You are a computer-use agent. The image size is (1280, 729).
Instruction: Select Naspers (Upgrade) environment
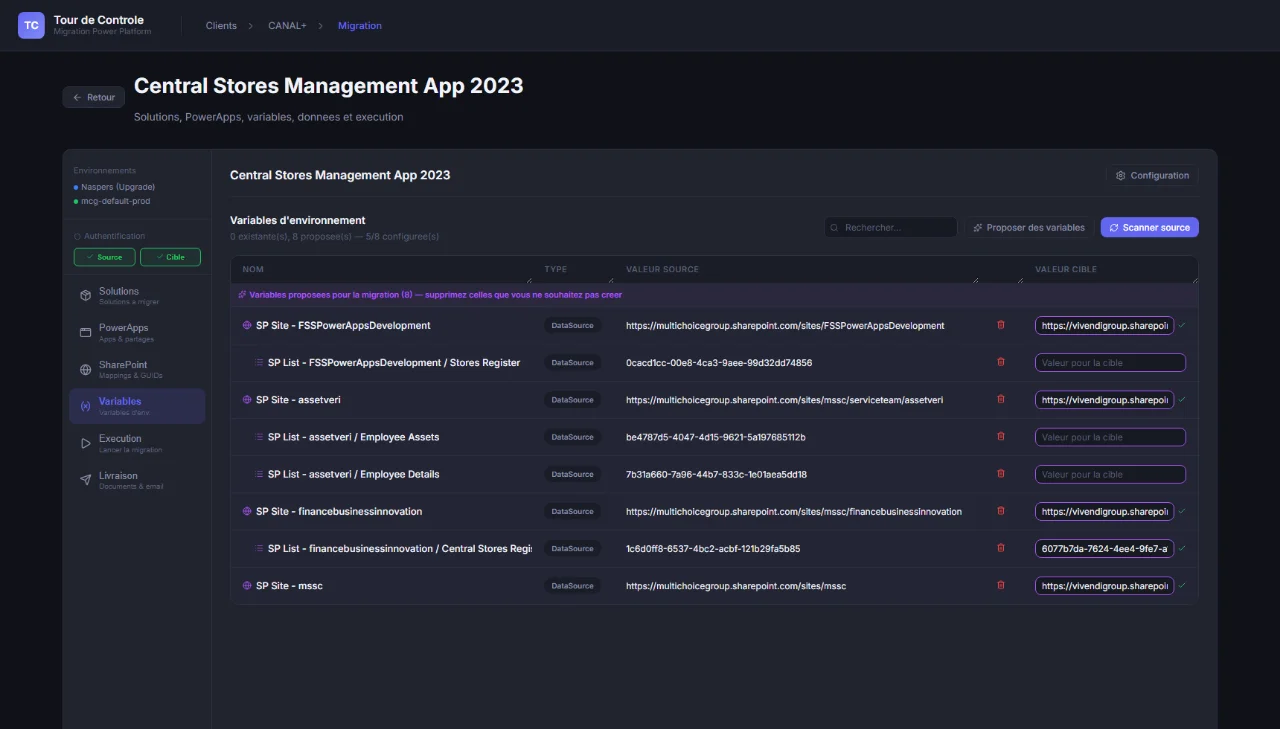114,187
